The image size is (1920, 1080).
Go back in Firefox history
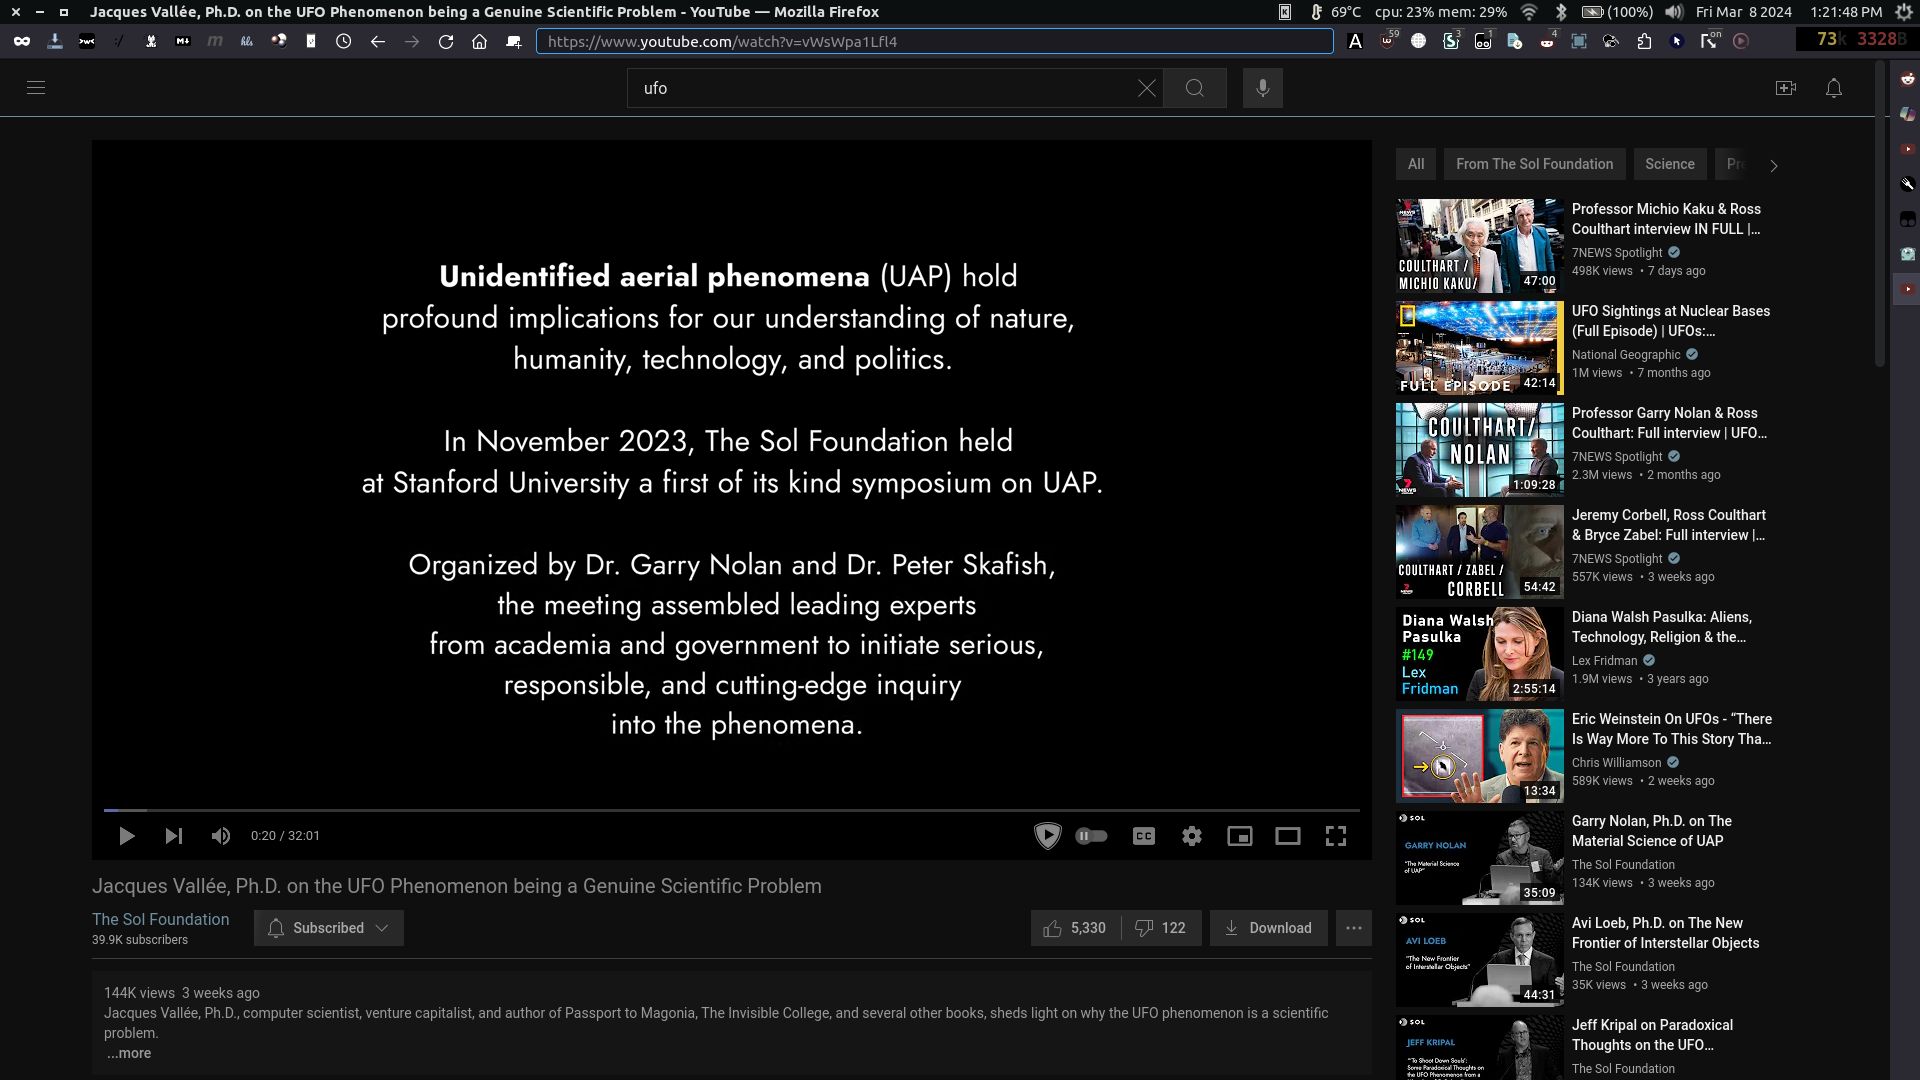(377, 41)
